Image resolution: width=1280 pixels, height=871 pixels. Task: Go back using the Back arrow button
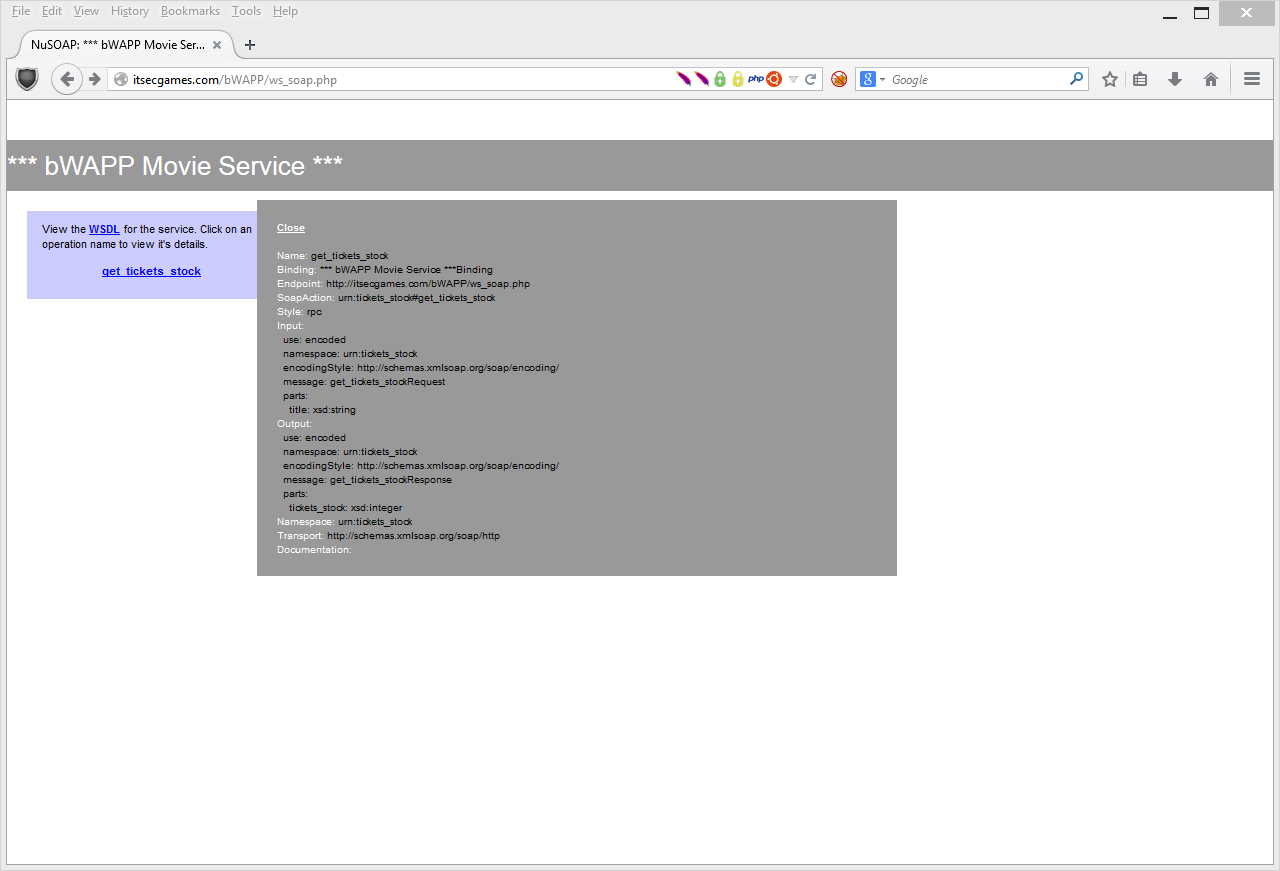(x=66, y=79)
